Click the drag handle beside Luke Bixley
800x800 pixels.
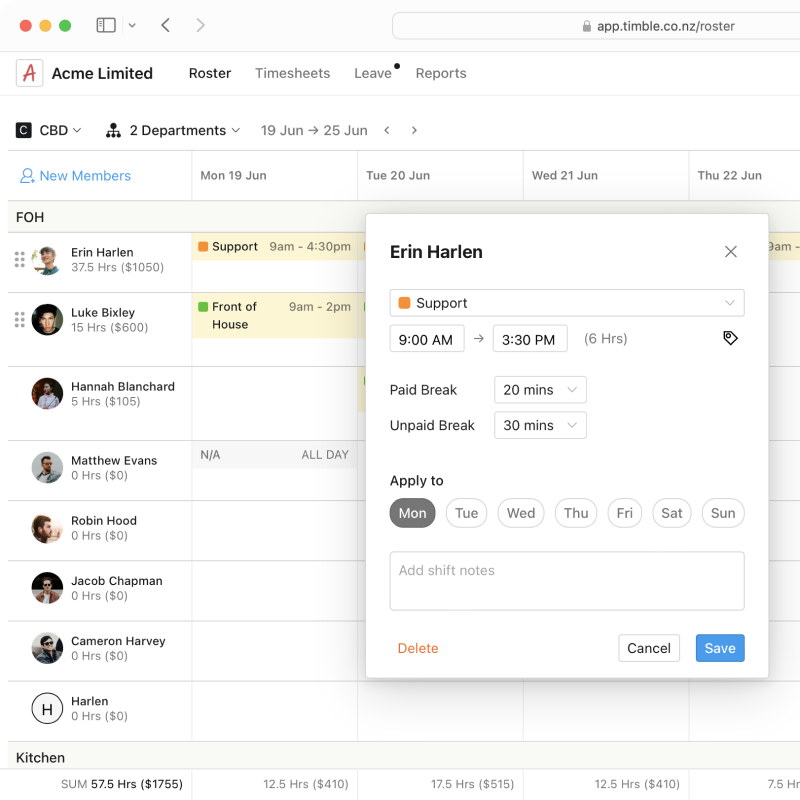pyautogui.click(x=18, y=319)
